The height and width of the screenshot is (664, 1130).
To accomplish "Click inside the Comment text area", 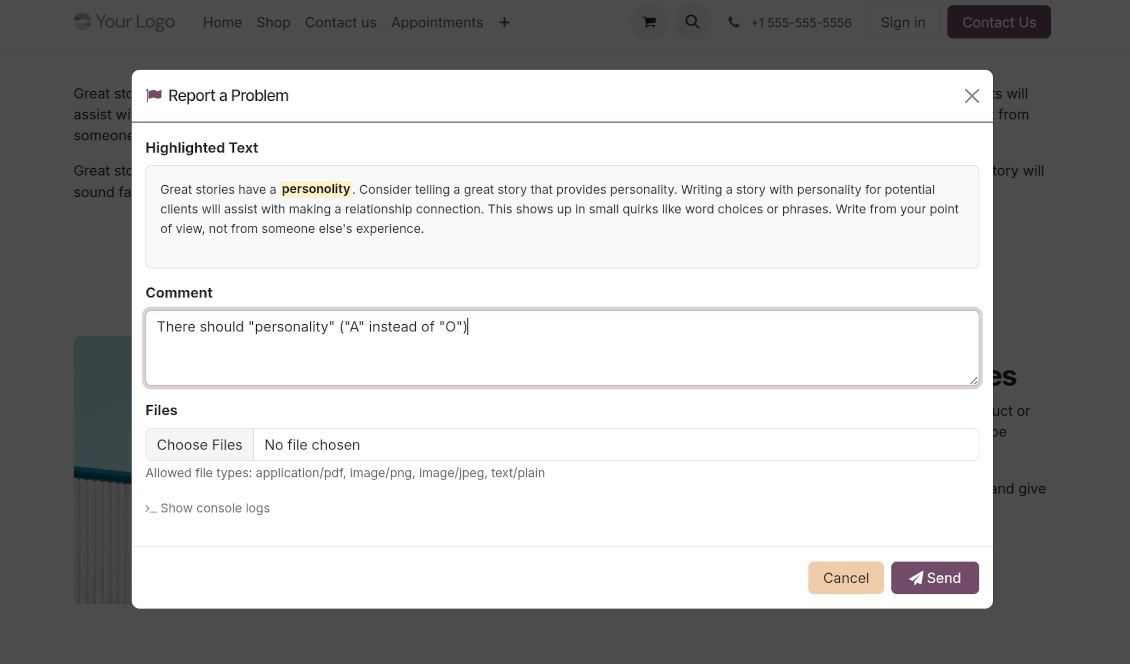I will point(562,346).
